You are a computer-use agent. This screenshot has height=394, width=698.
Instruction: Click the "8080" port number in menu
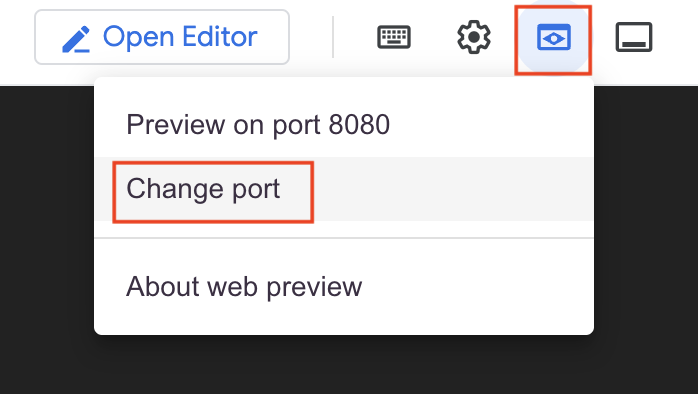point(359,124)
